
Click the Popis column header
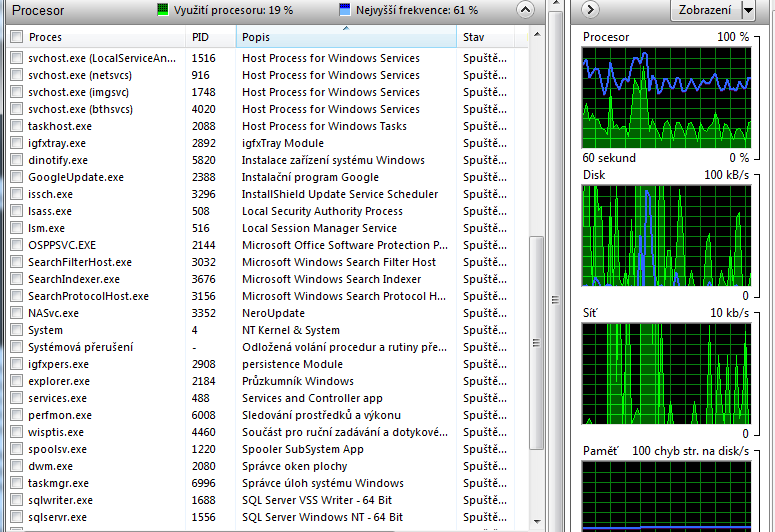tap(345, 37)
